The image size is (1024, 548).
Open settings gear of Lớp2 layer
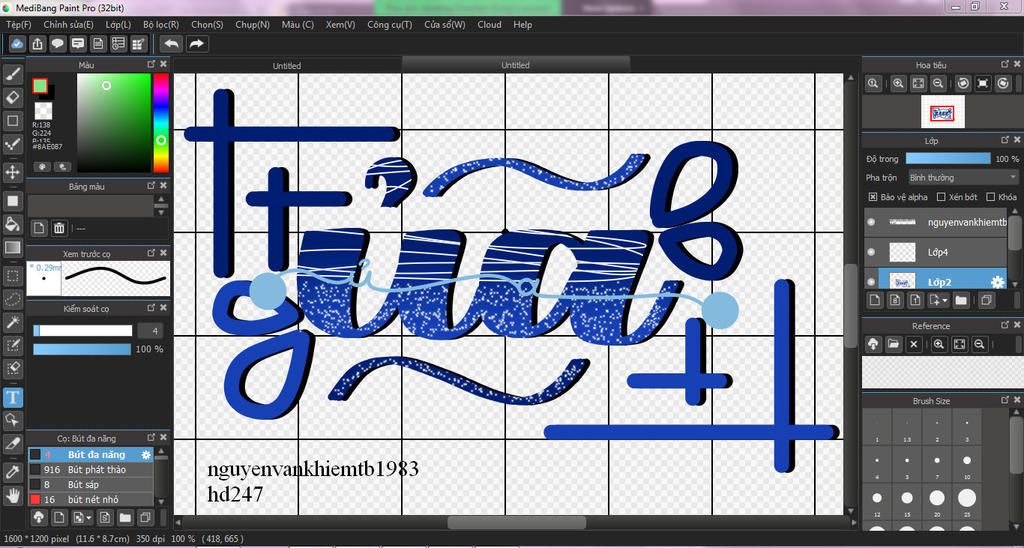click(x=997, y=282)
